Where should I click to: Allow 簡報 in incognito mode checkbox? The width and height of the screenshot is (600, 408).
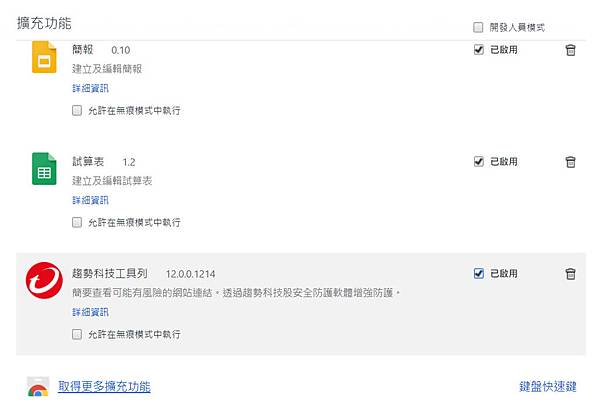click(x=78, y=110)
